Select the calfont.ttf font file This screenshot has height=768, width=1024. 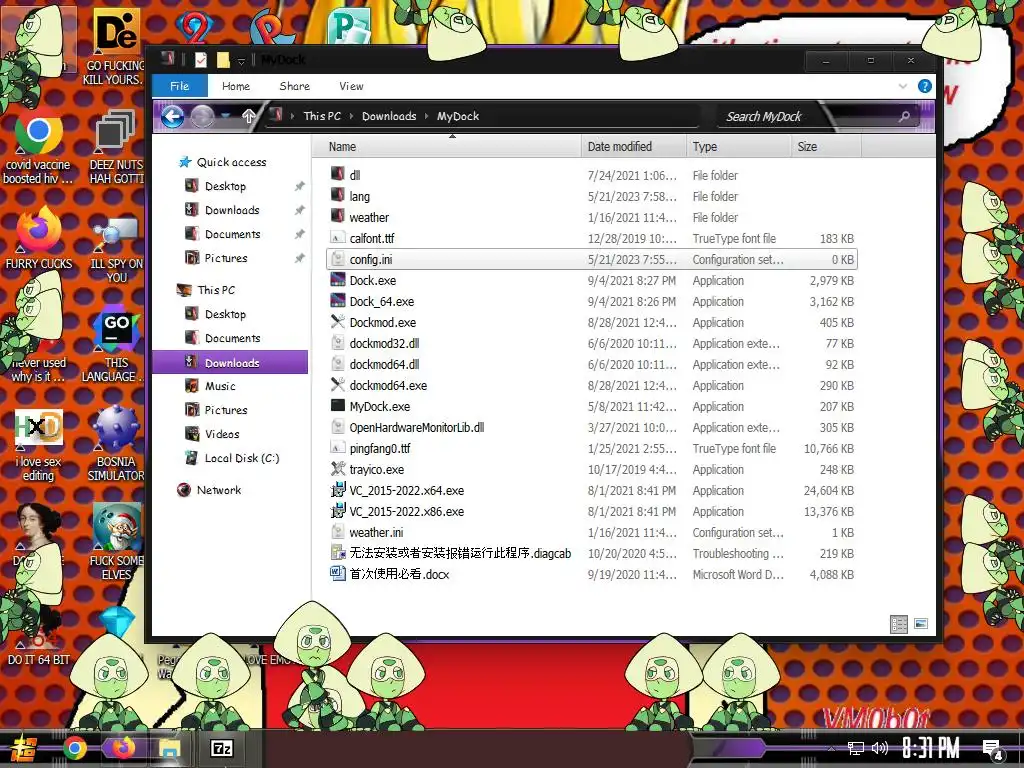pos(372,238)
